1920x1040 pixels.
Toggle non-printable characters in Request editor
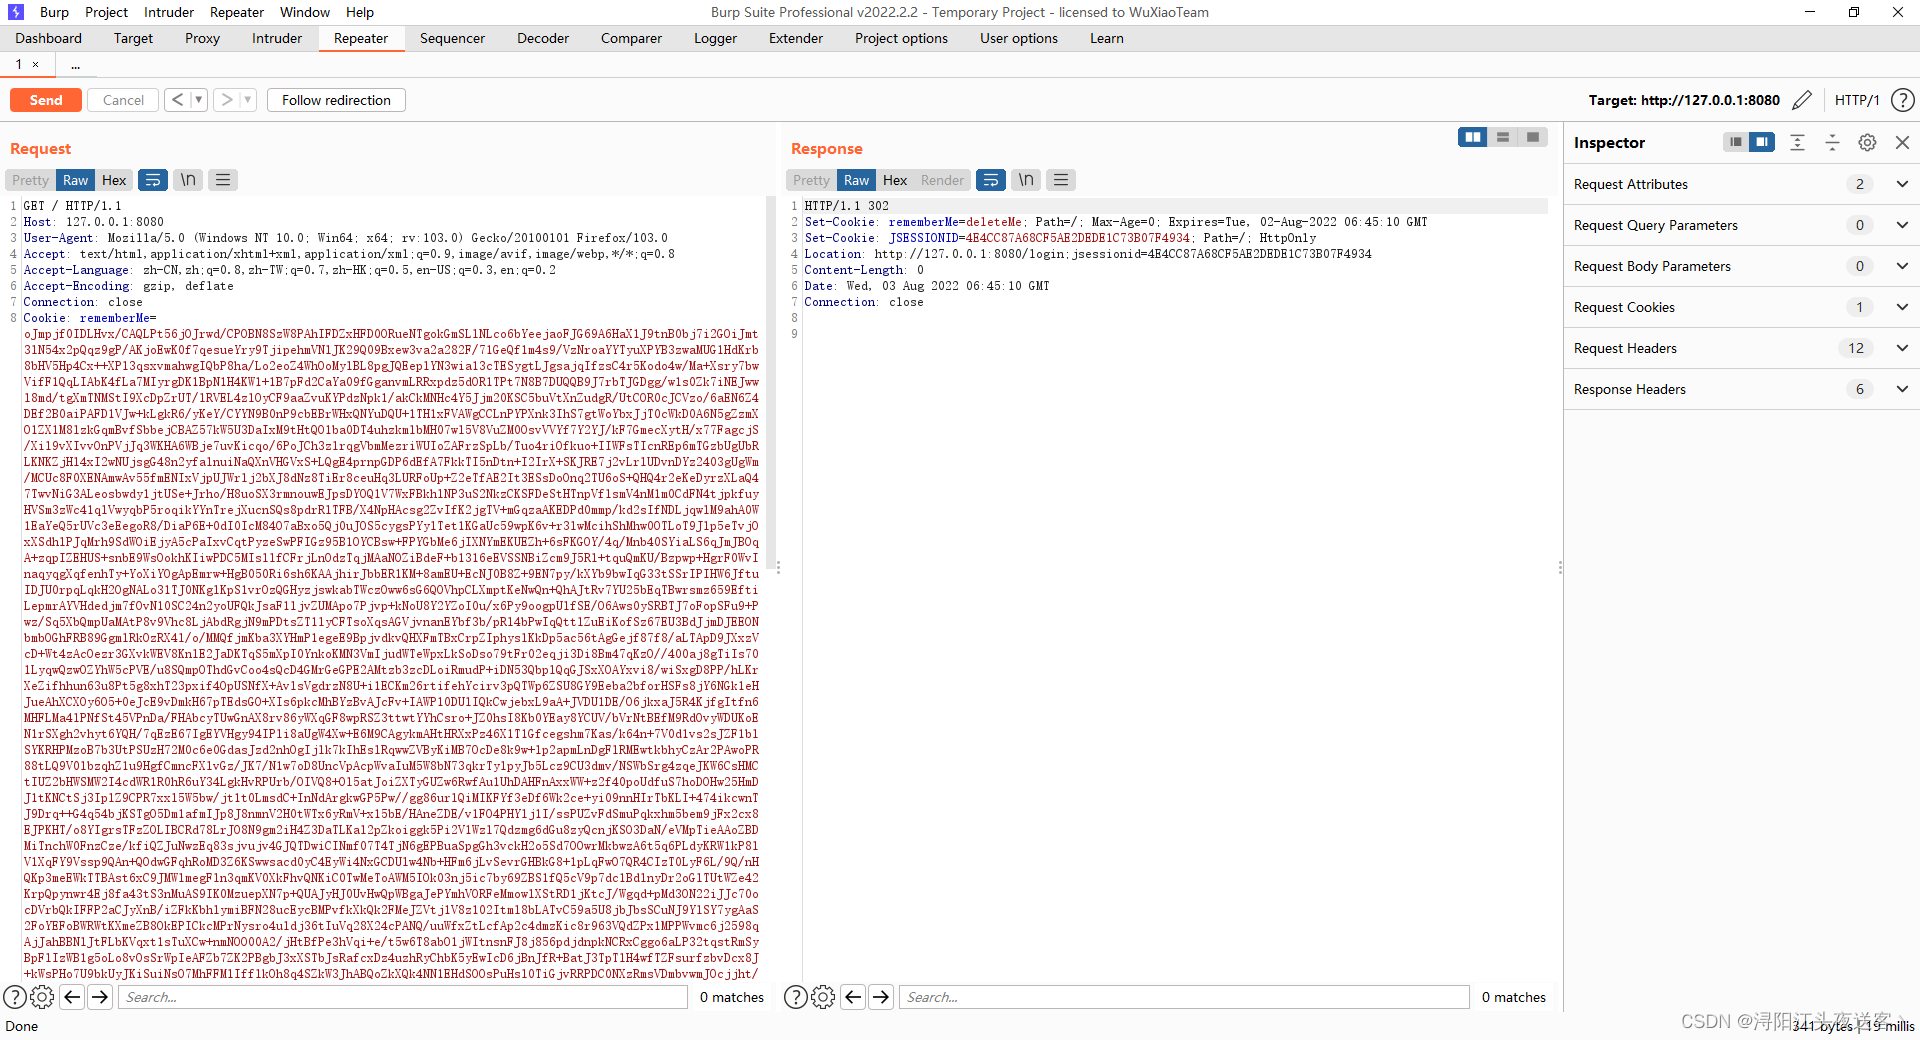point(188,180)
